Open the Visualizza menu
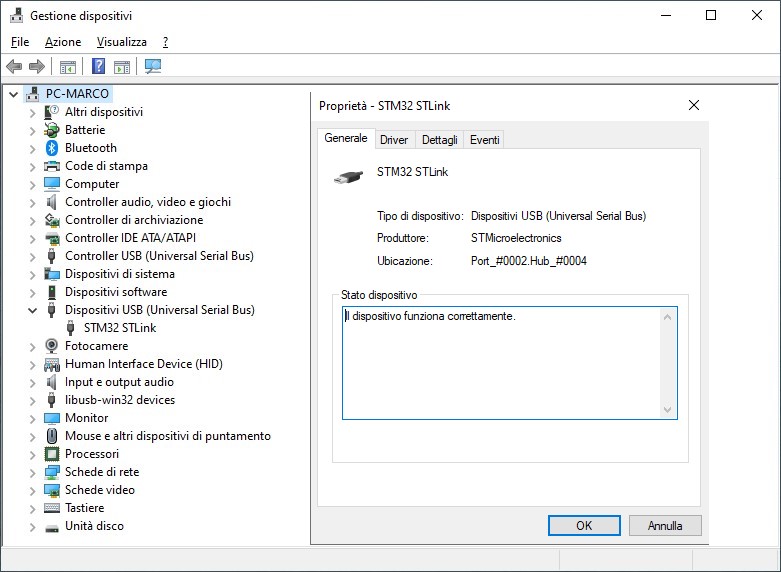Viewport: 781px width, 572px height. [122, 42]
